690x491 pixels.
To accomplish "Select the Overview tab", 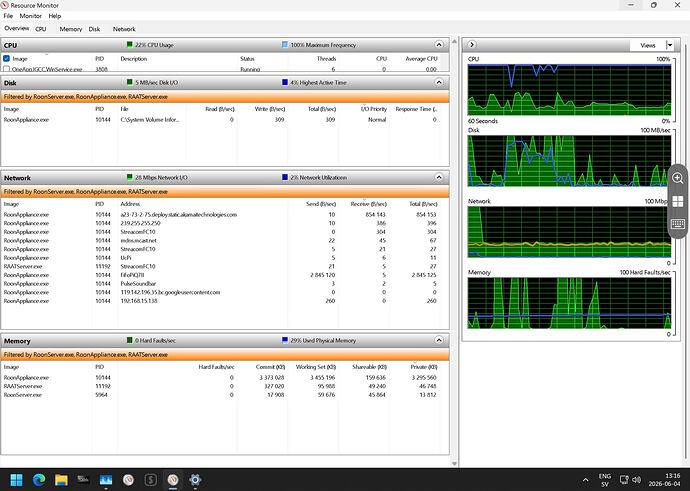I will [x=17, y=29].
